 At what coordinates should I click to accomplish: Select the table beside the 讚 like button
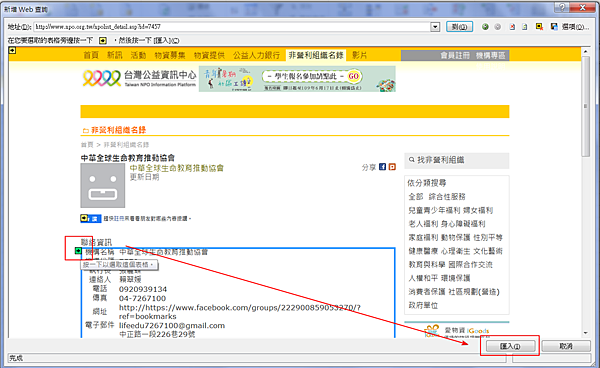tap(84, 218)
